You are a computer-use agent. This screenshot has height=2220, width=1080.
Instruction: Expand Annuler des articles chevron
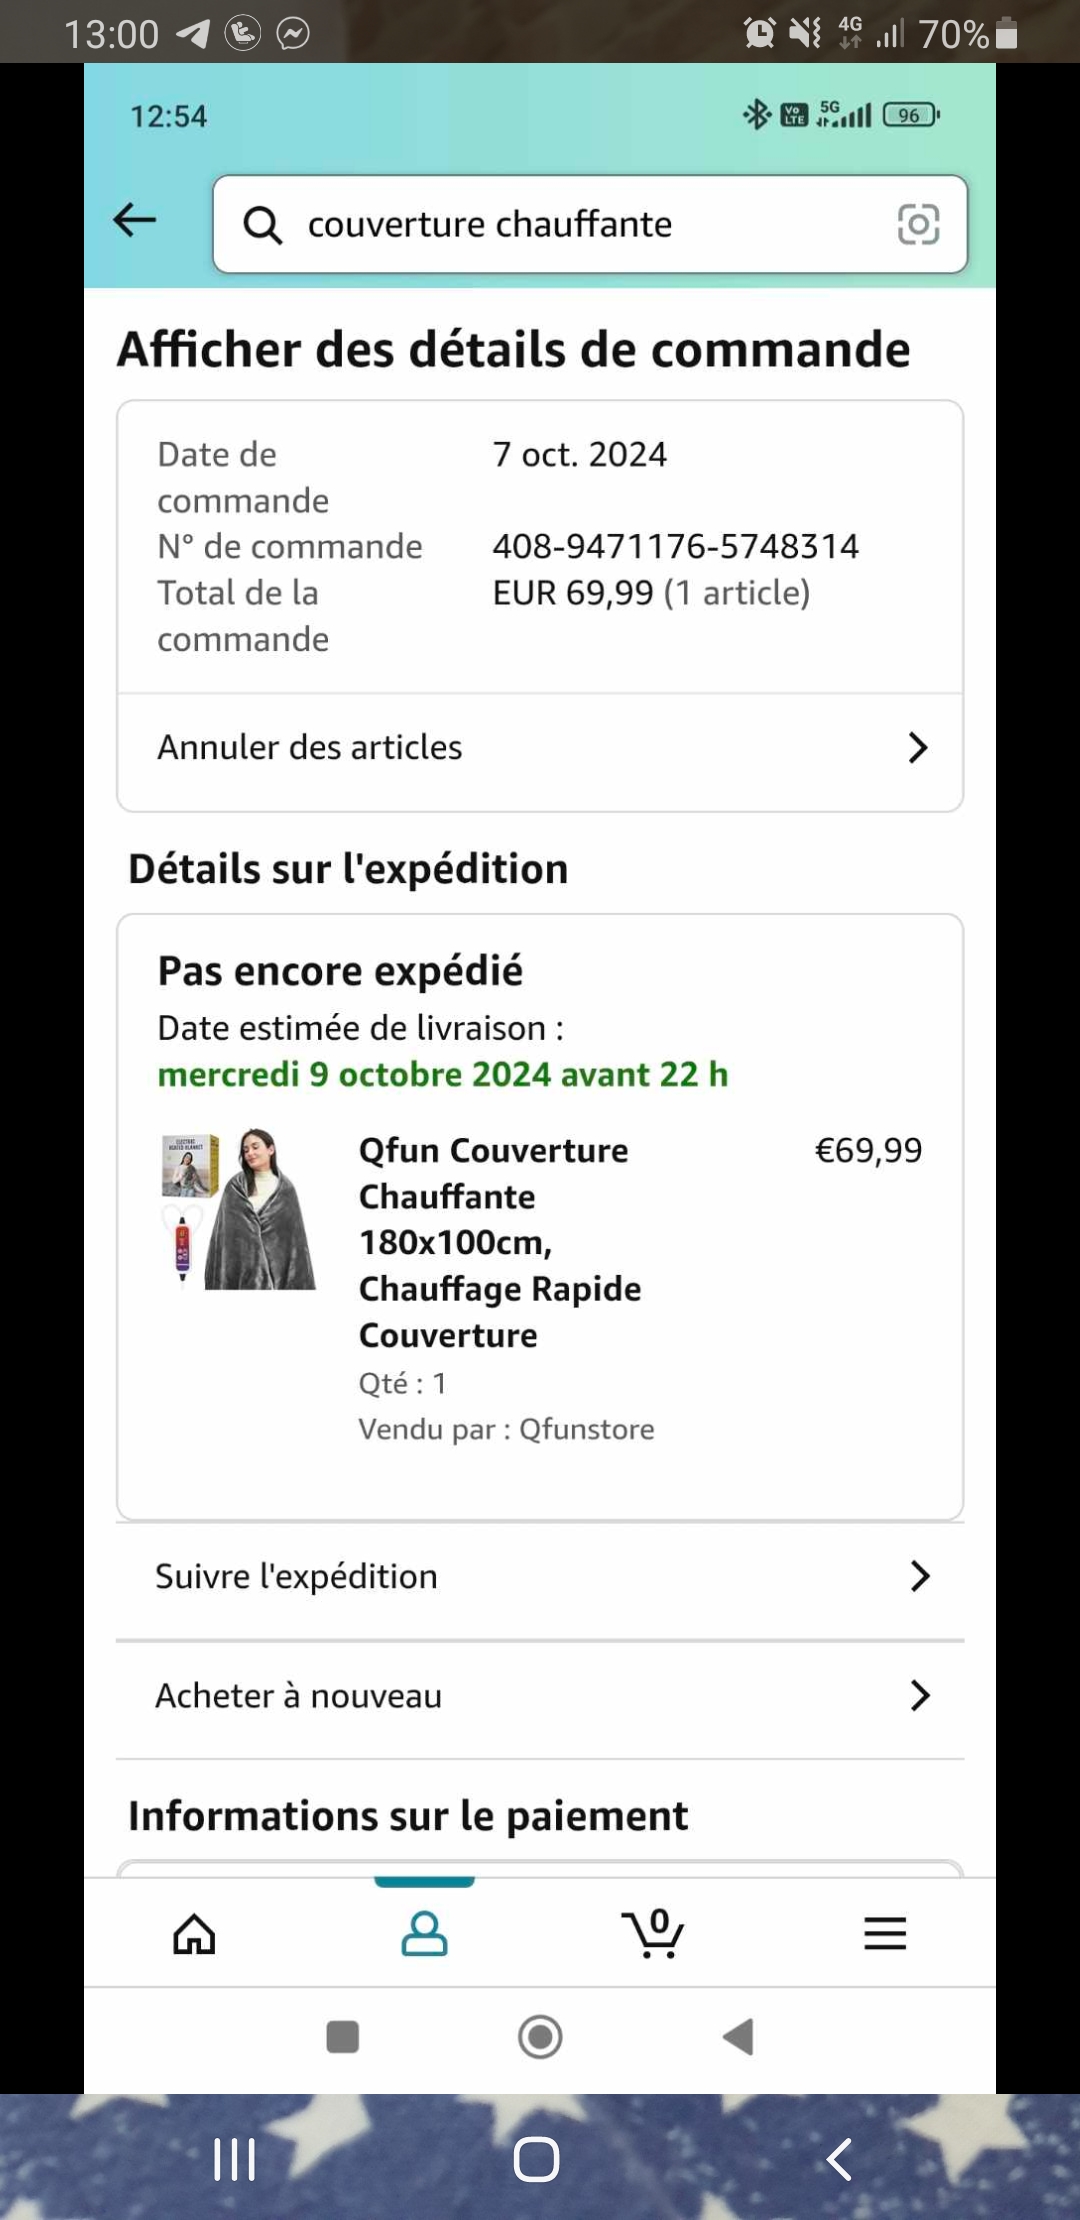918,748
